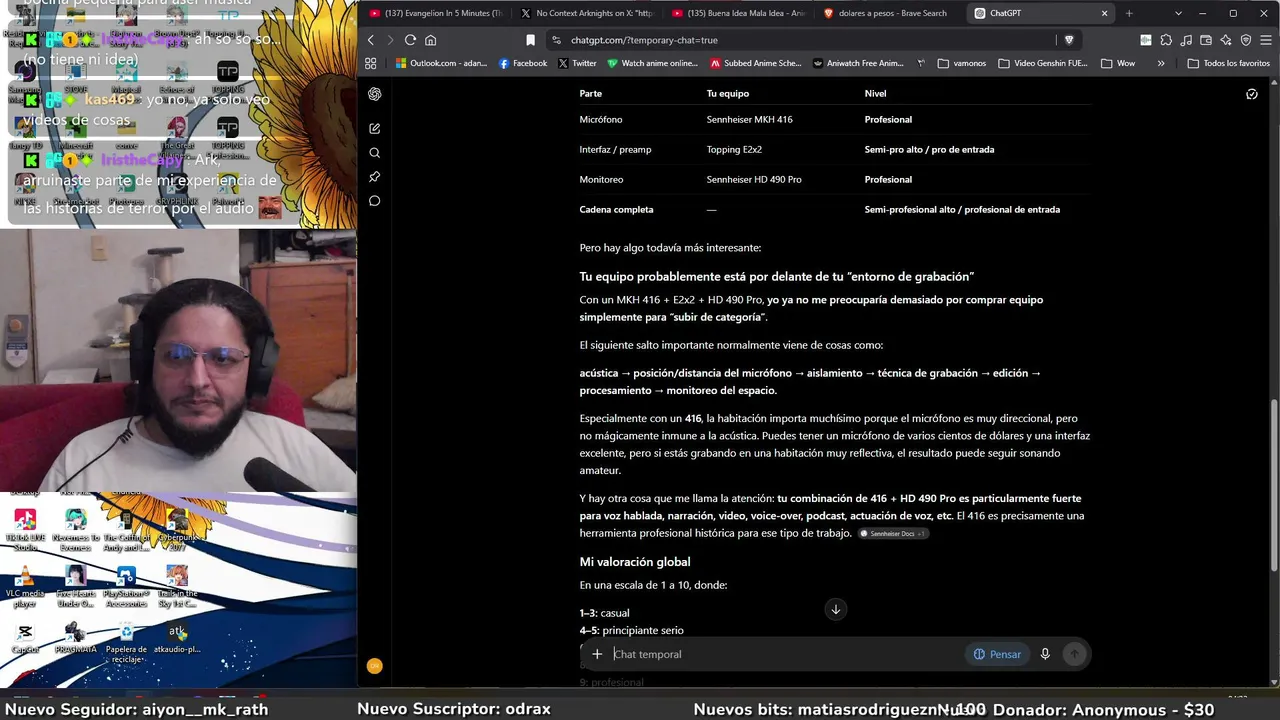Open the orange profile avatar in ChatGPT
Image resolution: width=1280 pixels, height=720 pixels.
[x=375, y=666]
